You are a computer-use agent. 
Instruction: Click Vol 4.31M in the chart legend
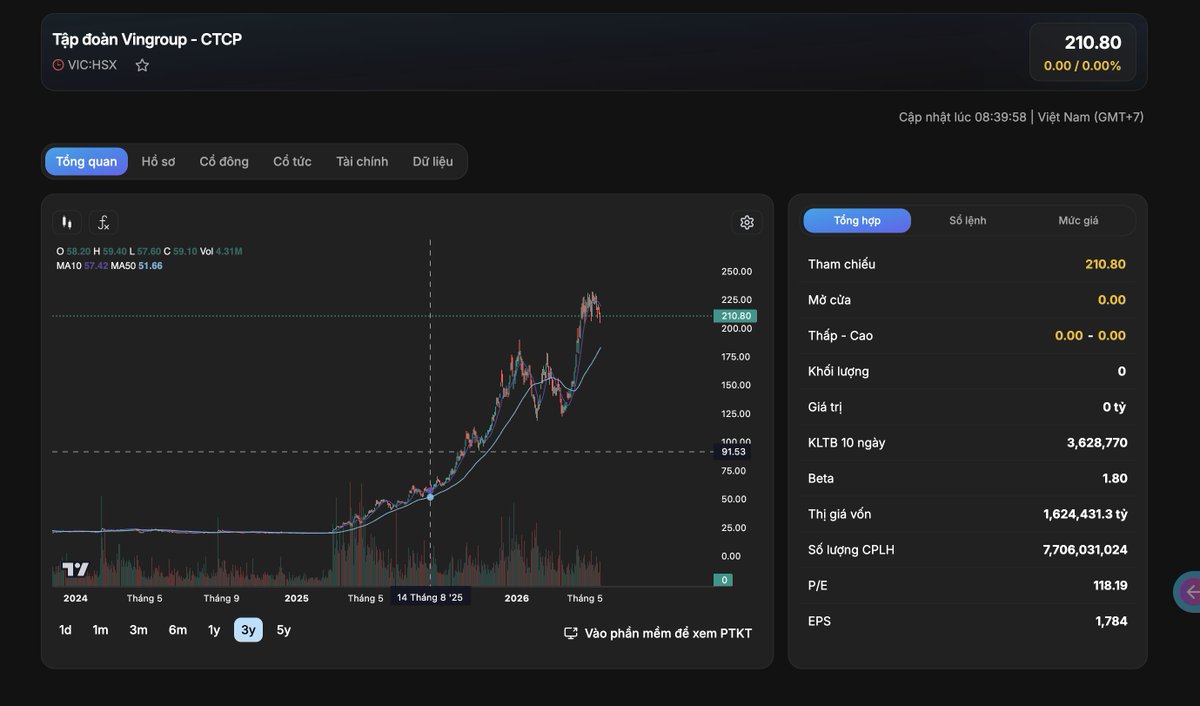[x=221, y=251]
